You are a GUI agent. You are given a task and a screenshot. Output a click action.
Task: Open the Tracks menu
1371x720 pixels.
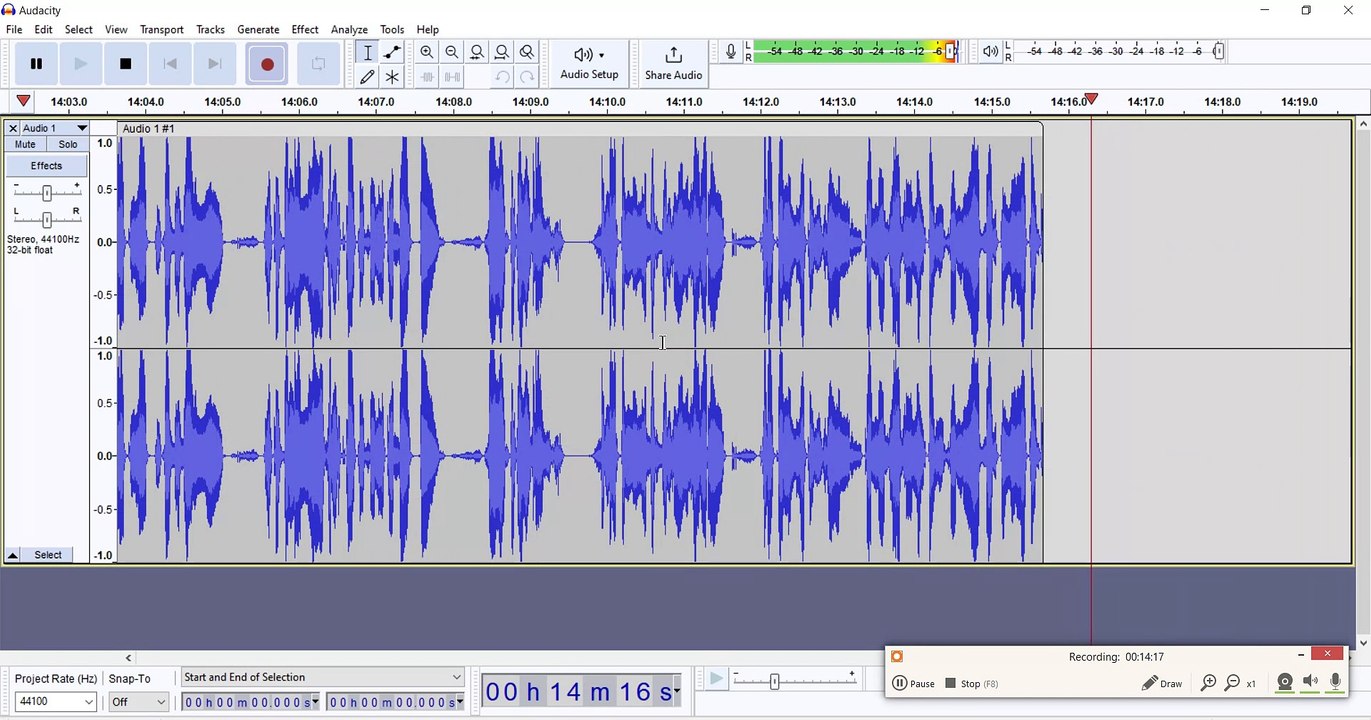pyautogui.click(x=210, y=30)
